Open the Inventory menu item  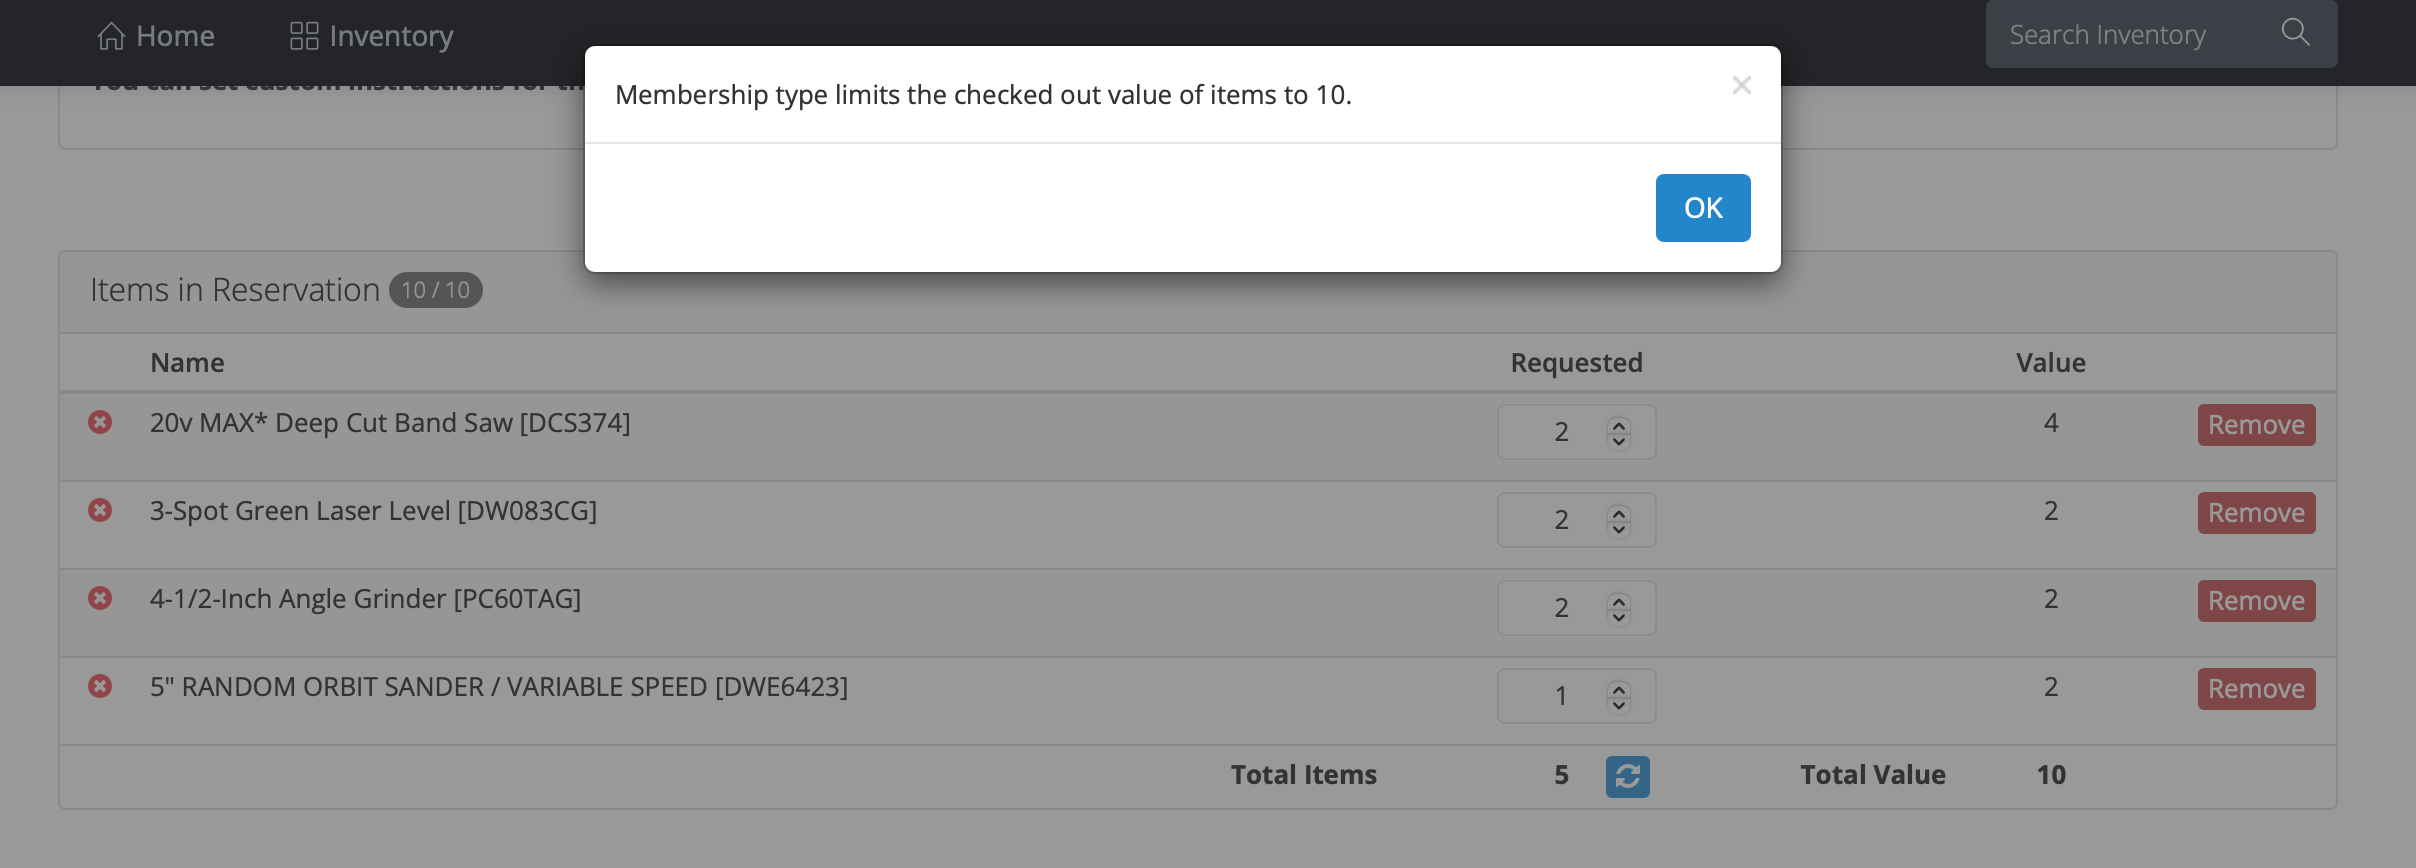(371, 36)
